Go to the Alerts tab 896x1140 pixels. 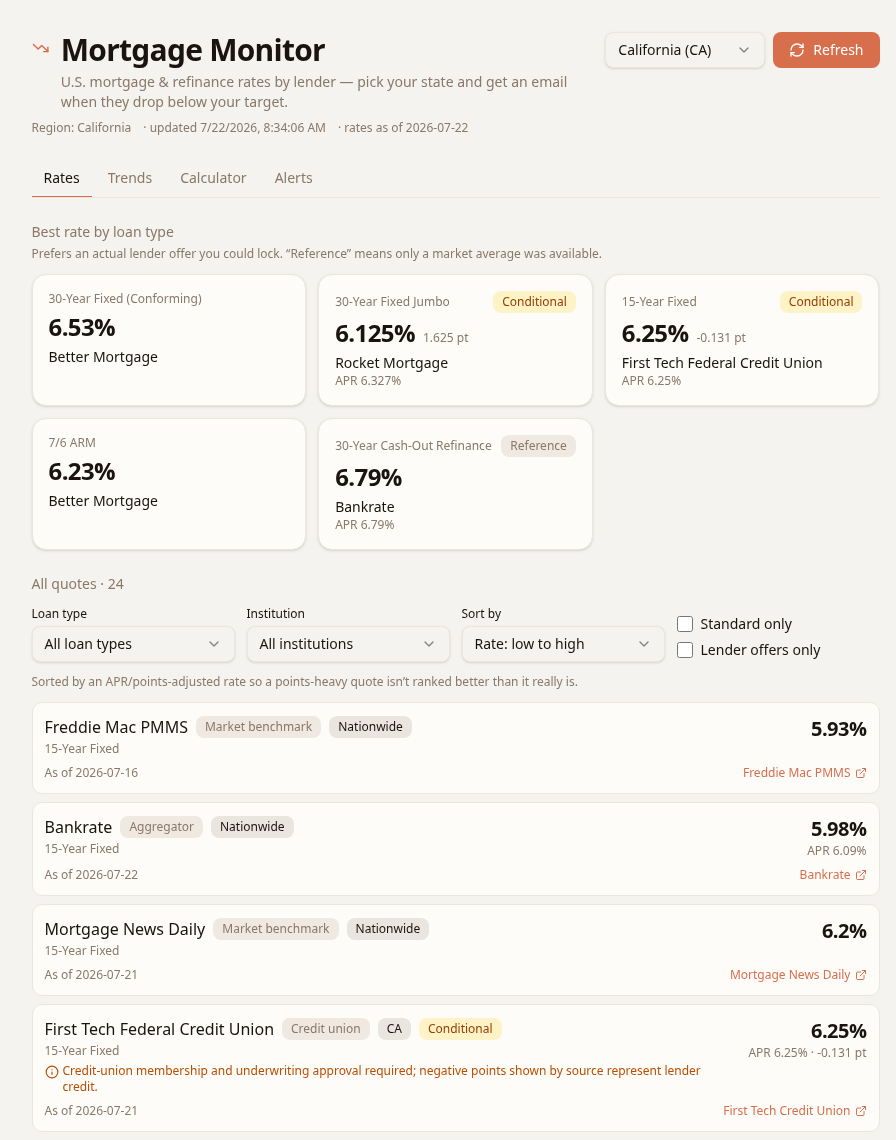294,178
